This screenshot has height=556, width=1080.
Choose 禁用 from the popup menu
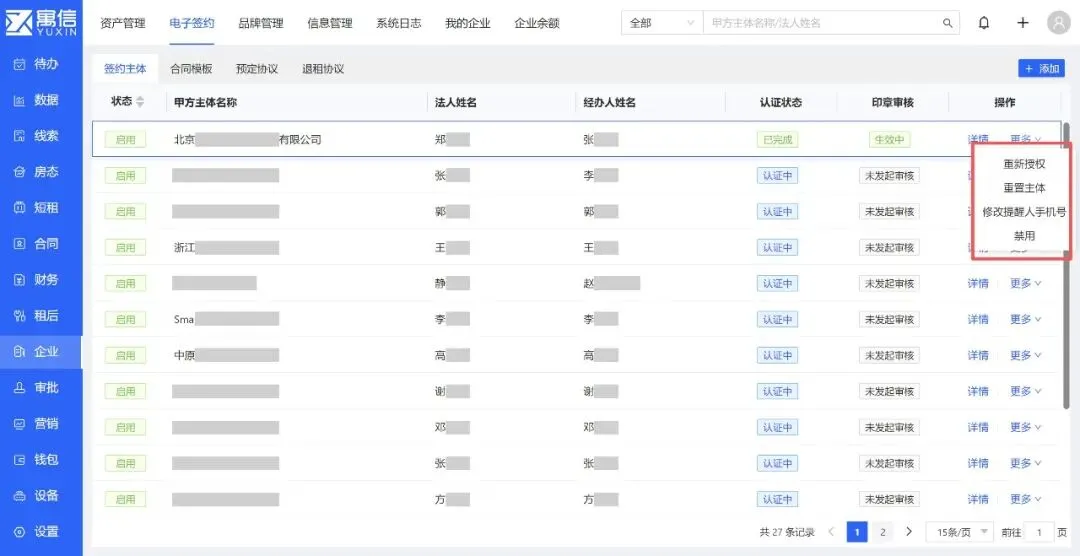[x=1024, y=236]
